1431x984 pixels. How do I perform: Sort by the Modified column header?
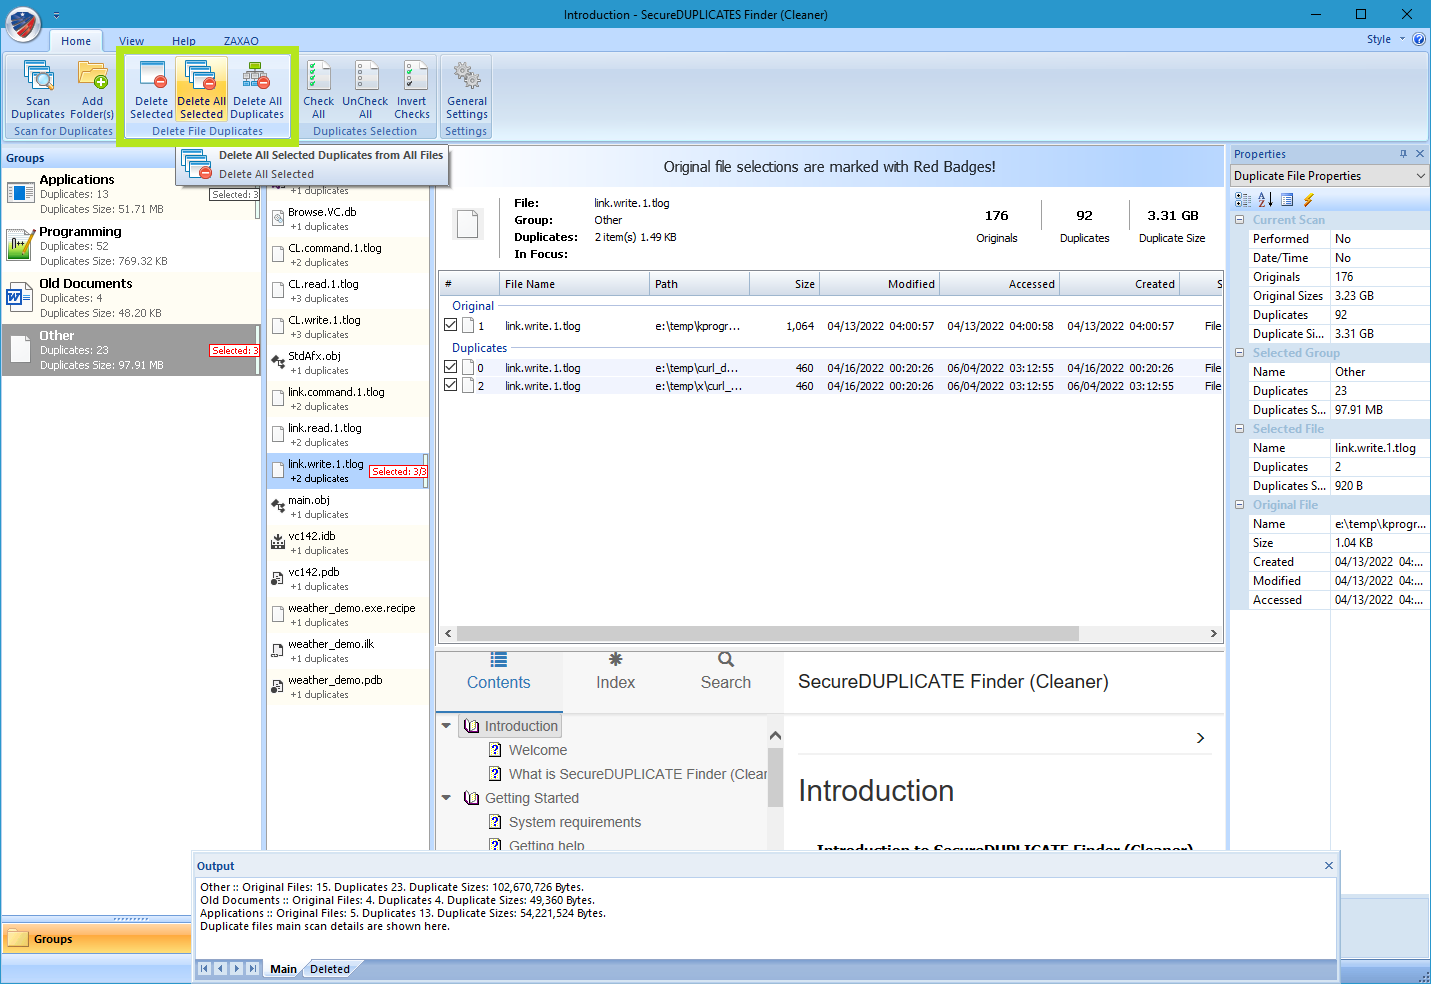(x=880, y=284)
